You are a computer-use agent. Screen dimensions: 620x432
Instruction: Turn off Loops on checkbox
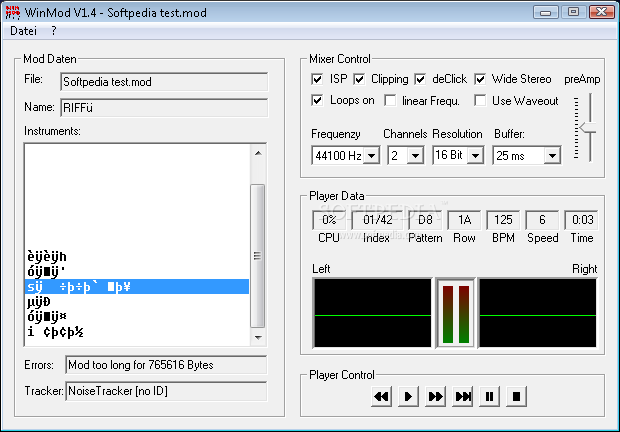[317, 100]
